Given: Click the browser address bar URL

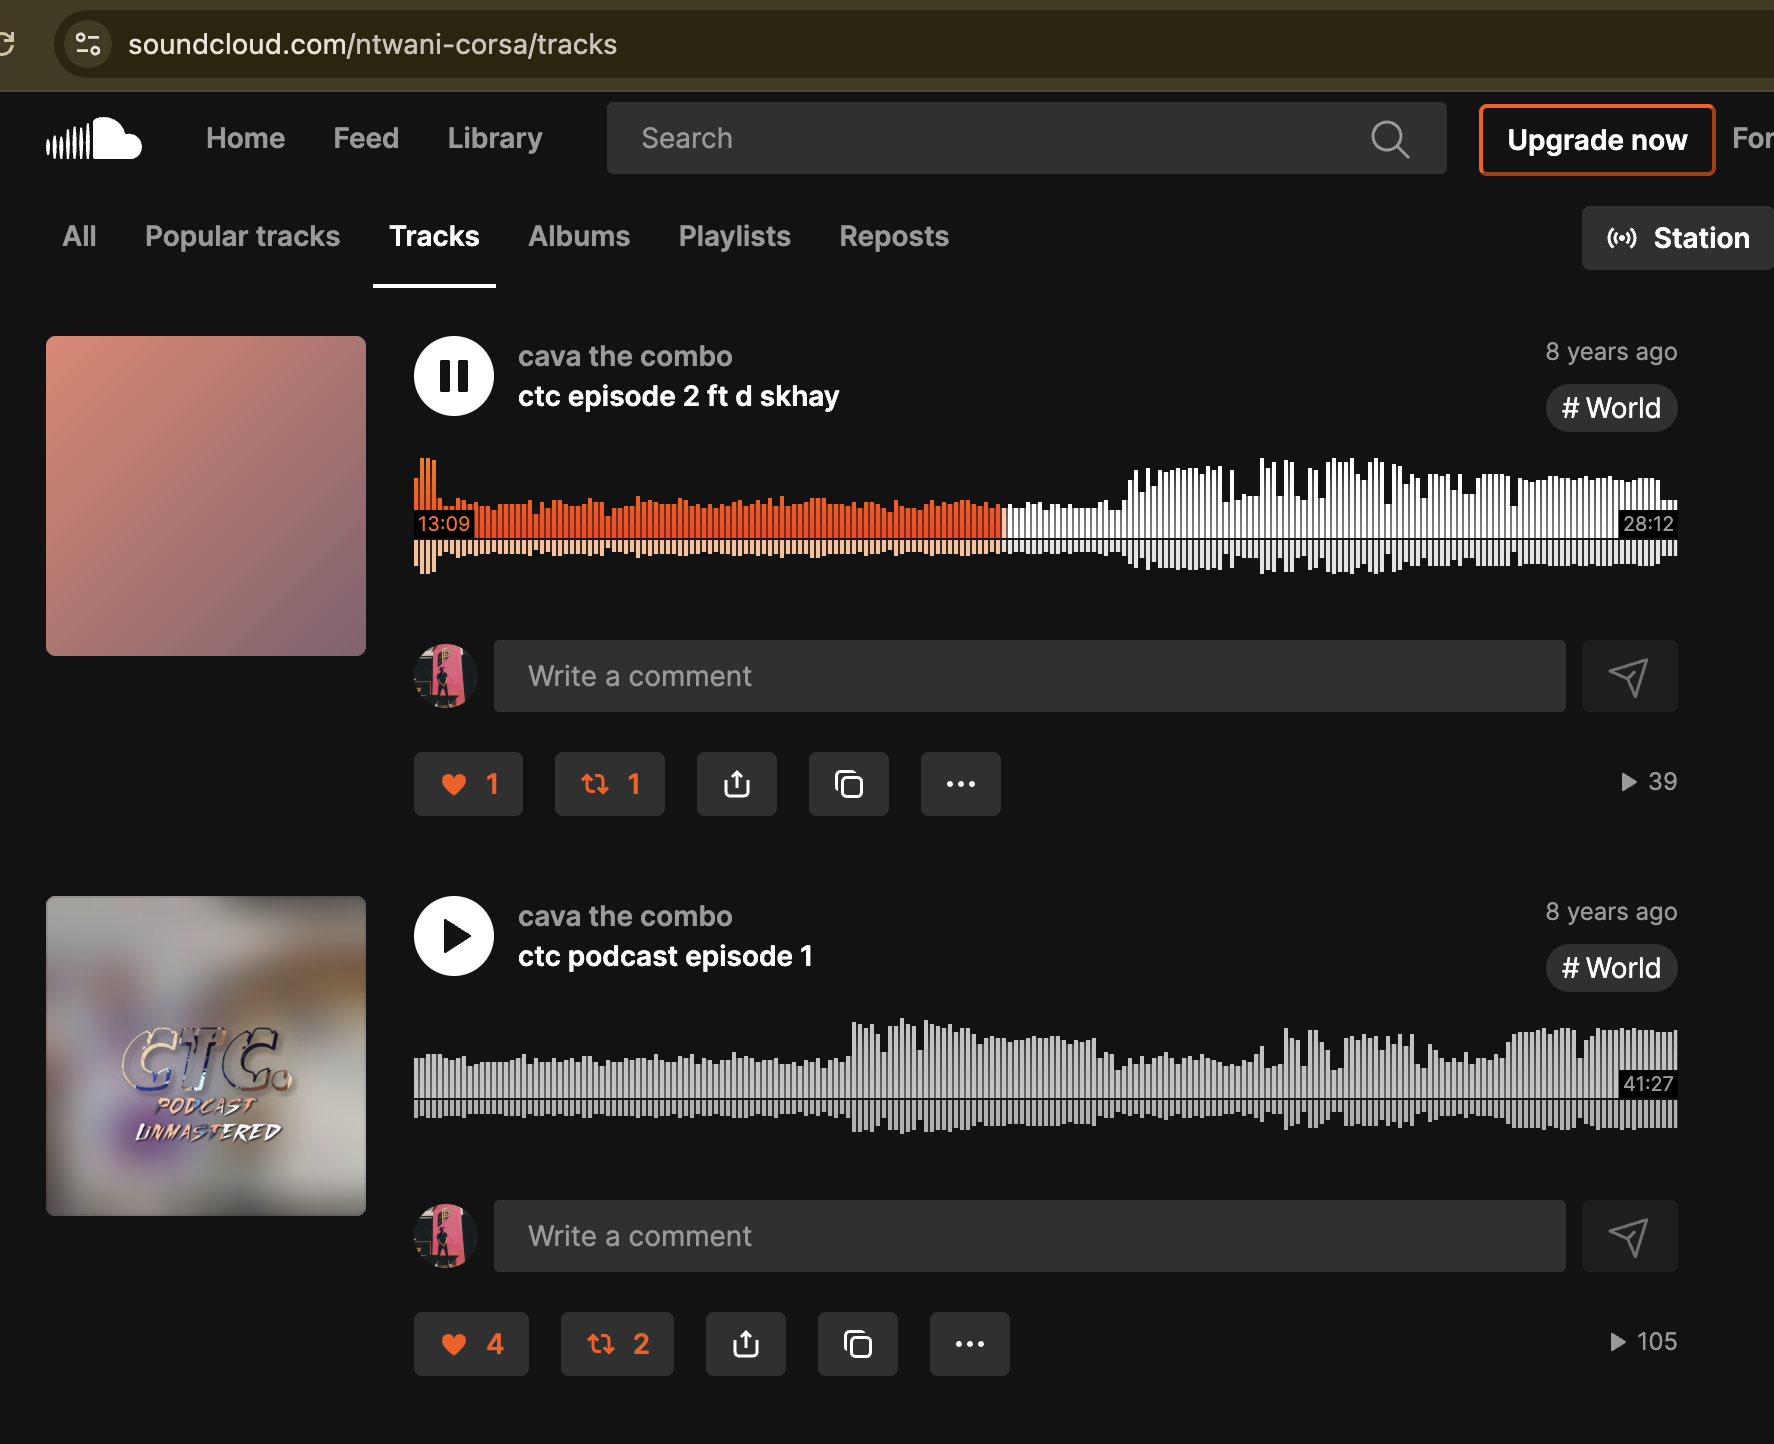Looking at the screenshot, I should point(372,44).
